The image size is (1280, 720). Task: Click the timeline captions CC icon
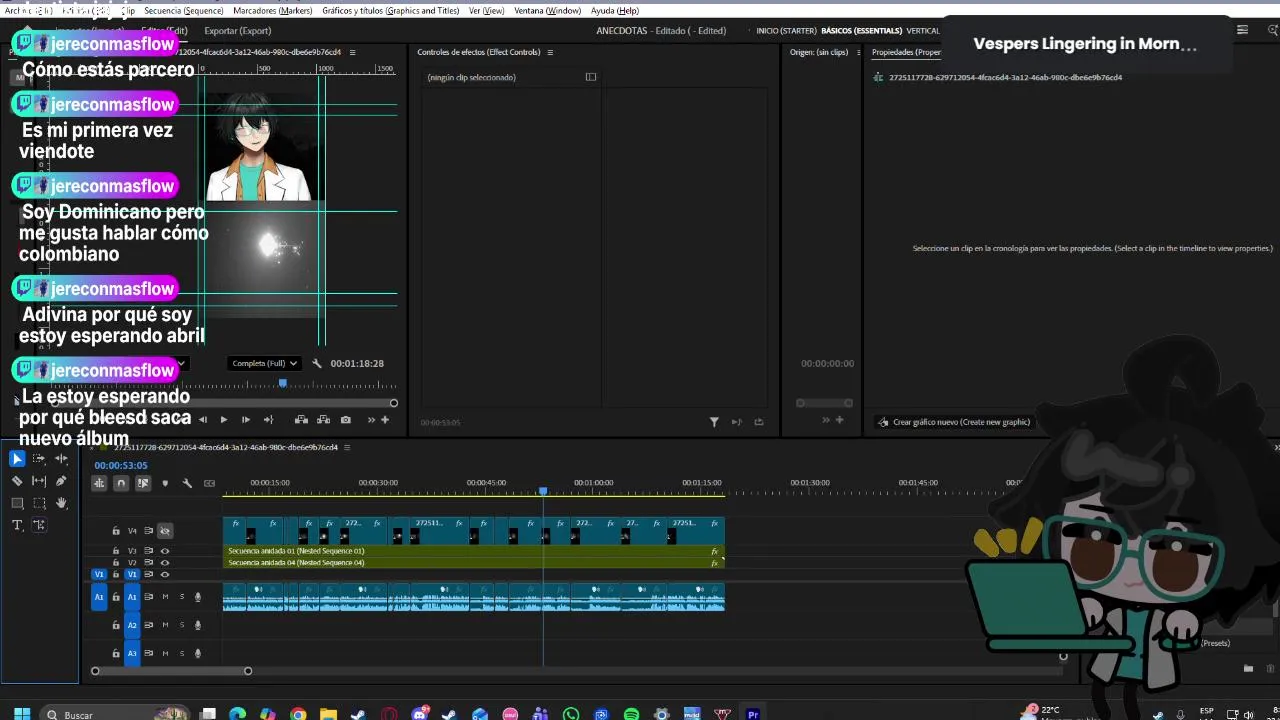(x=209, y=483)
